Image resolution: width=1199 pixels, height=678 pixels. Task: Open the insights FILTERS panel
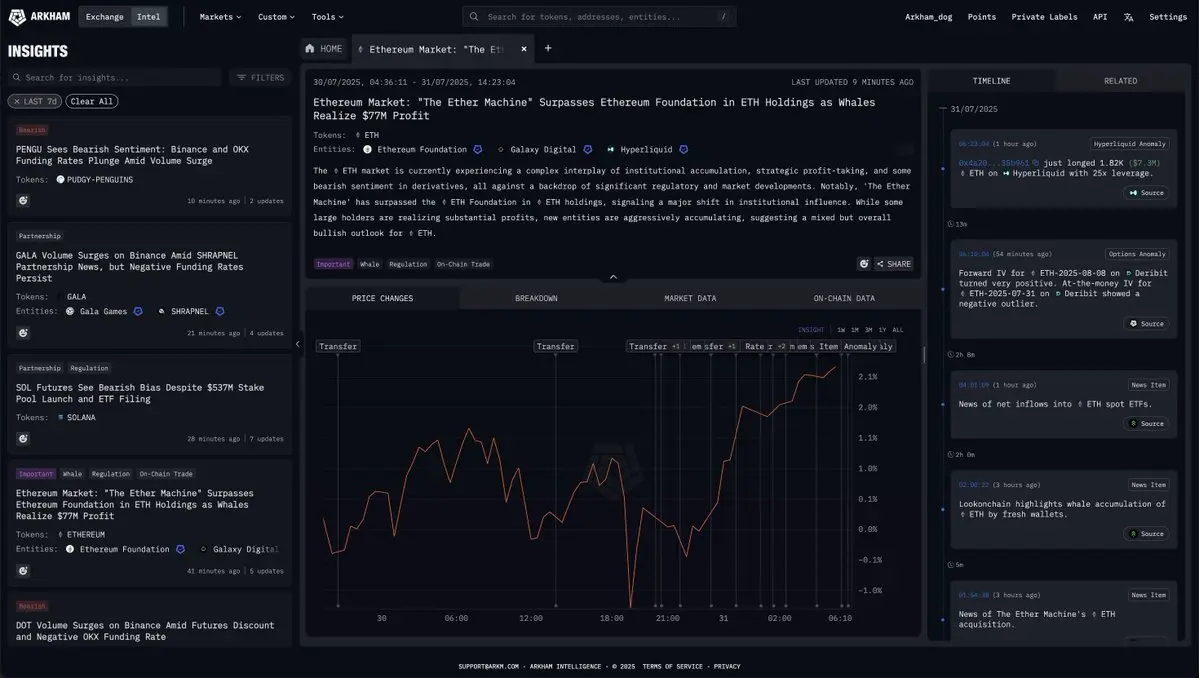[261, 77]
